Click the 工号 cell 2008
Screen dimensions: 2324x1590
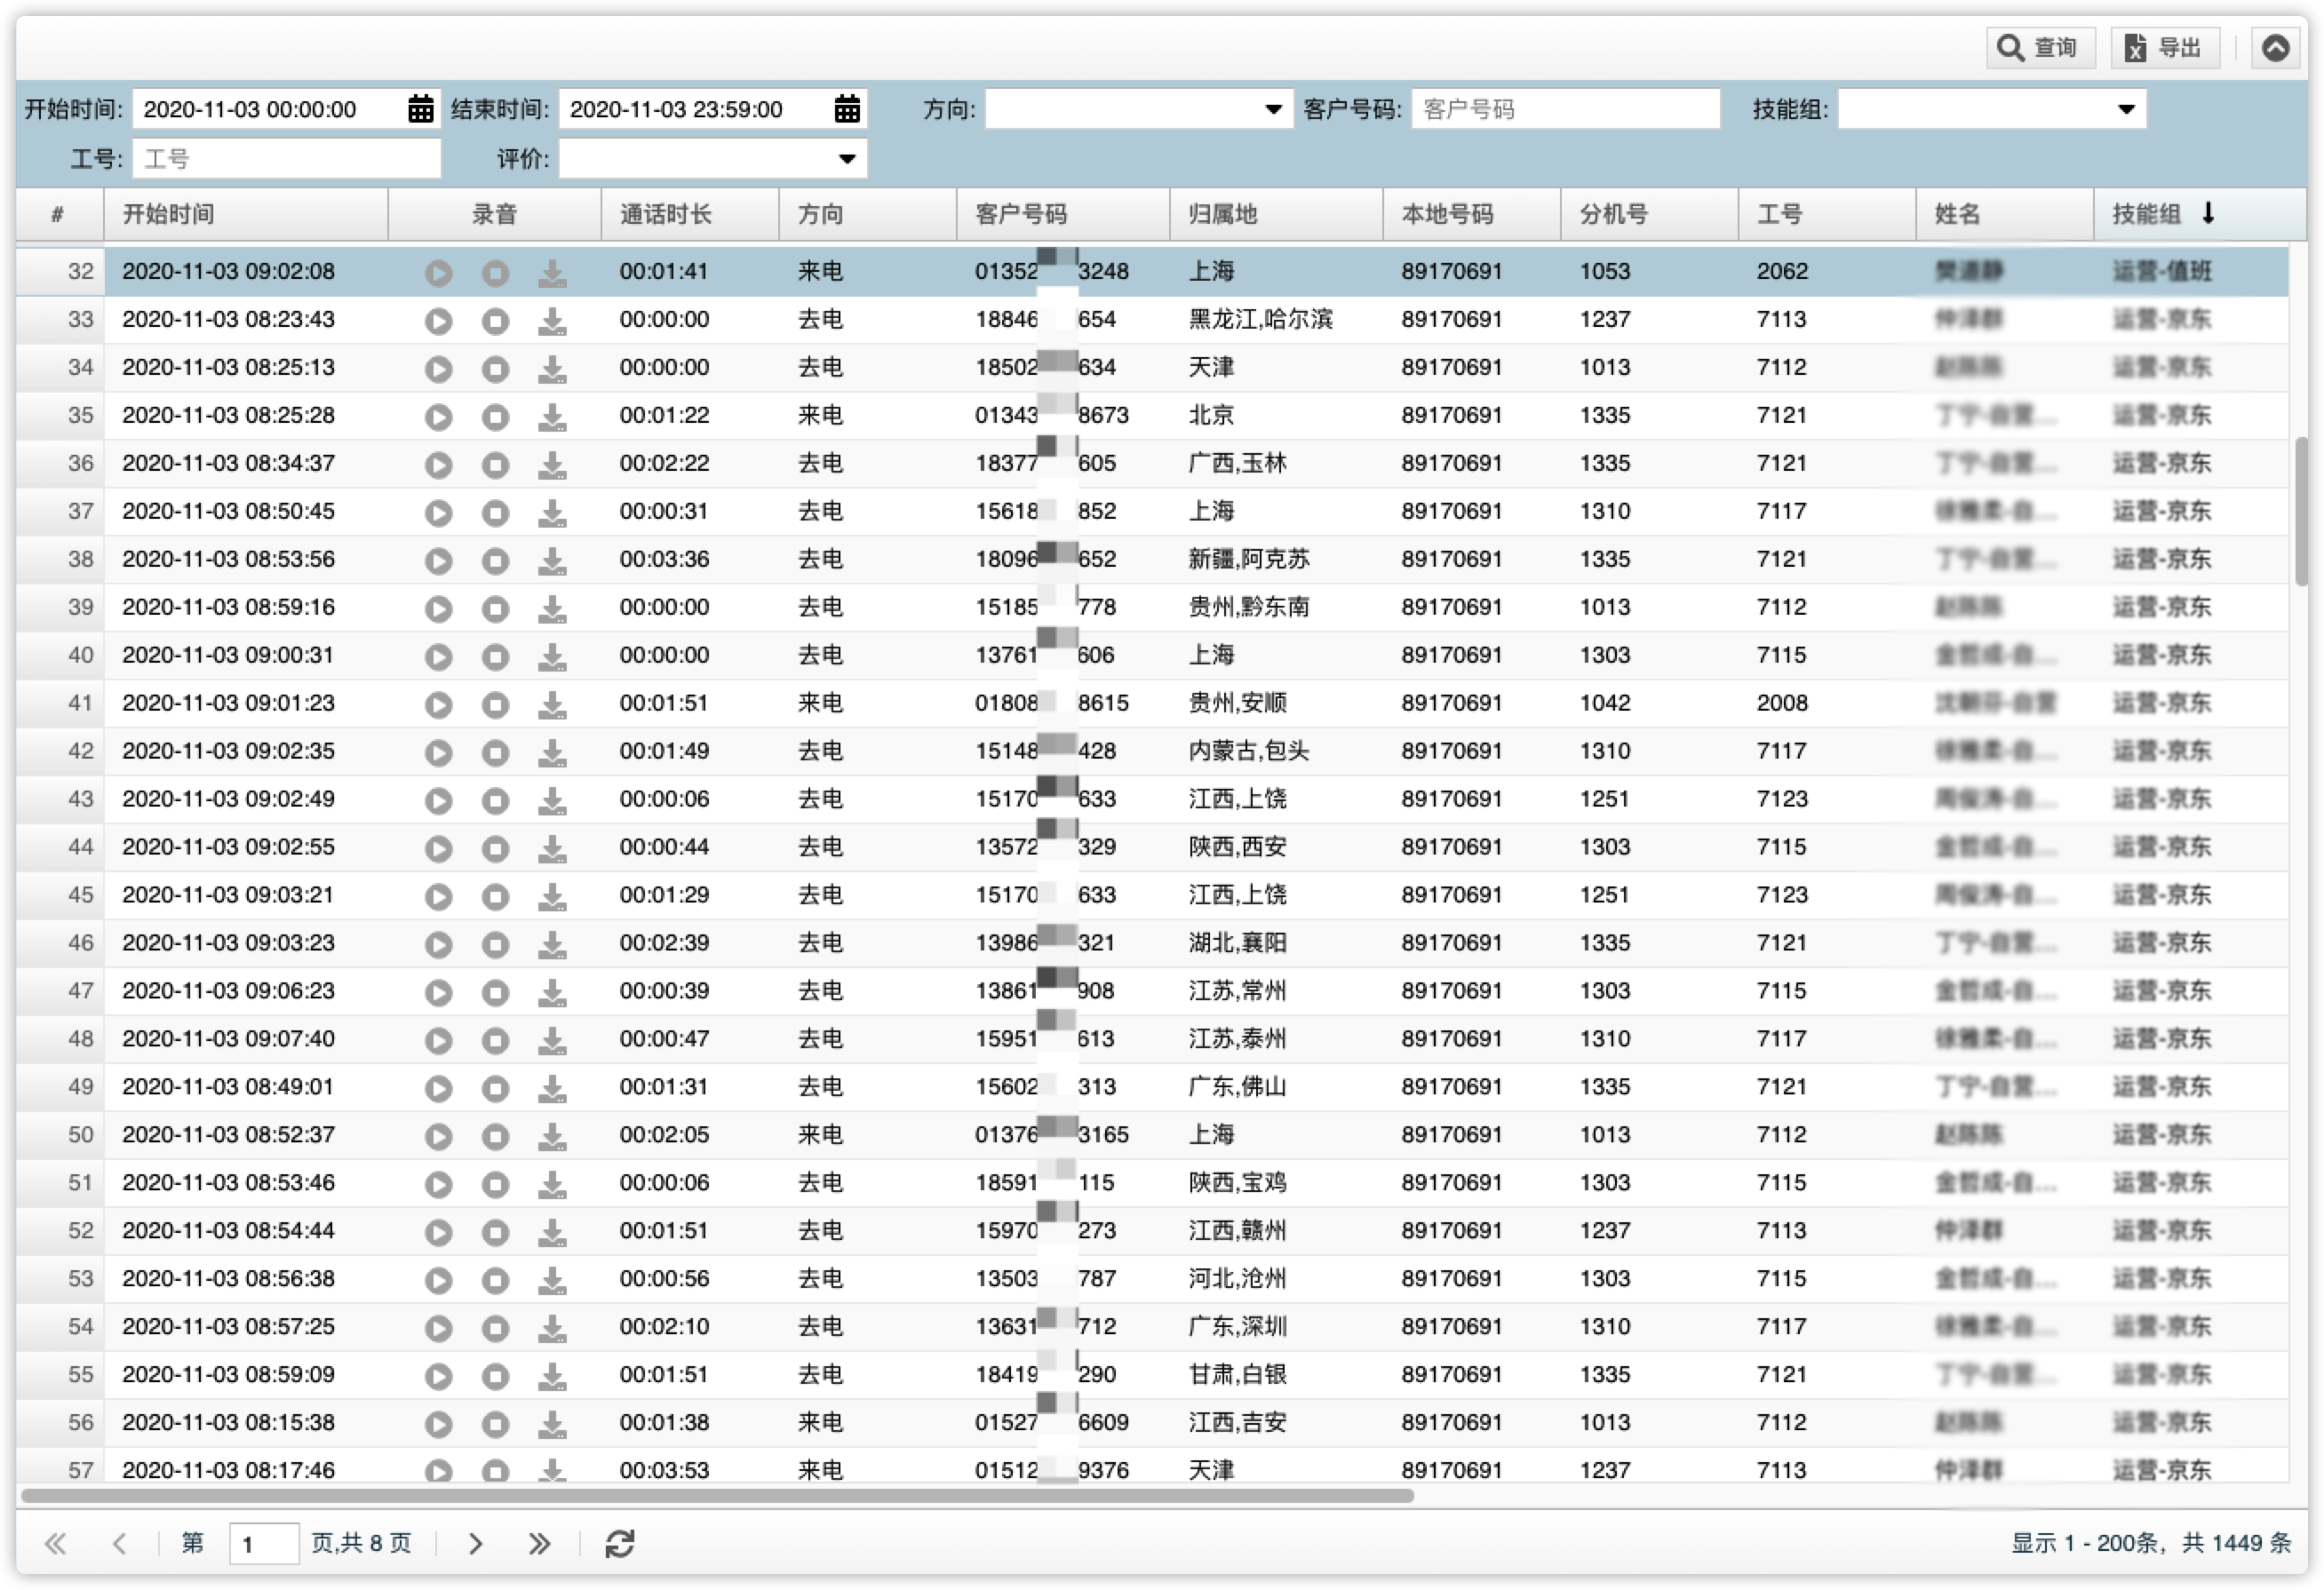point(1782,704)
